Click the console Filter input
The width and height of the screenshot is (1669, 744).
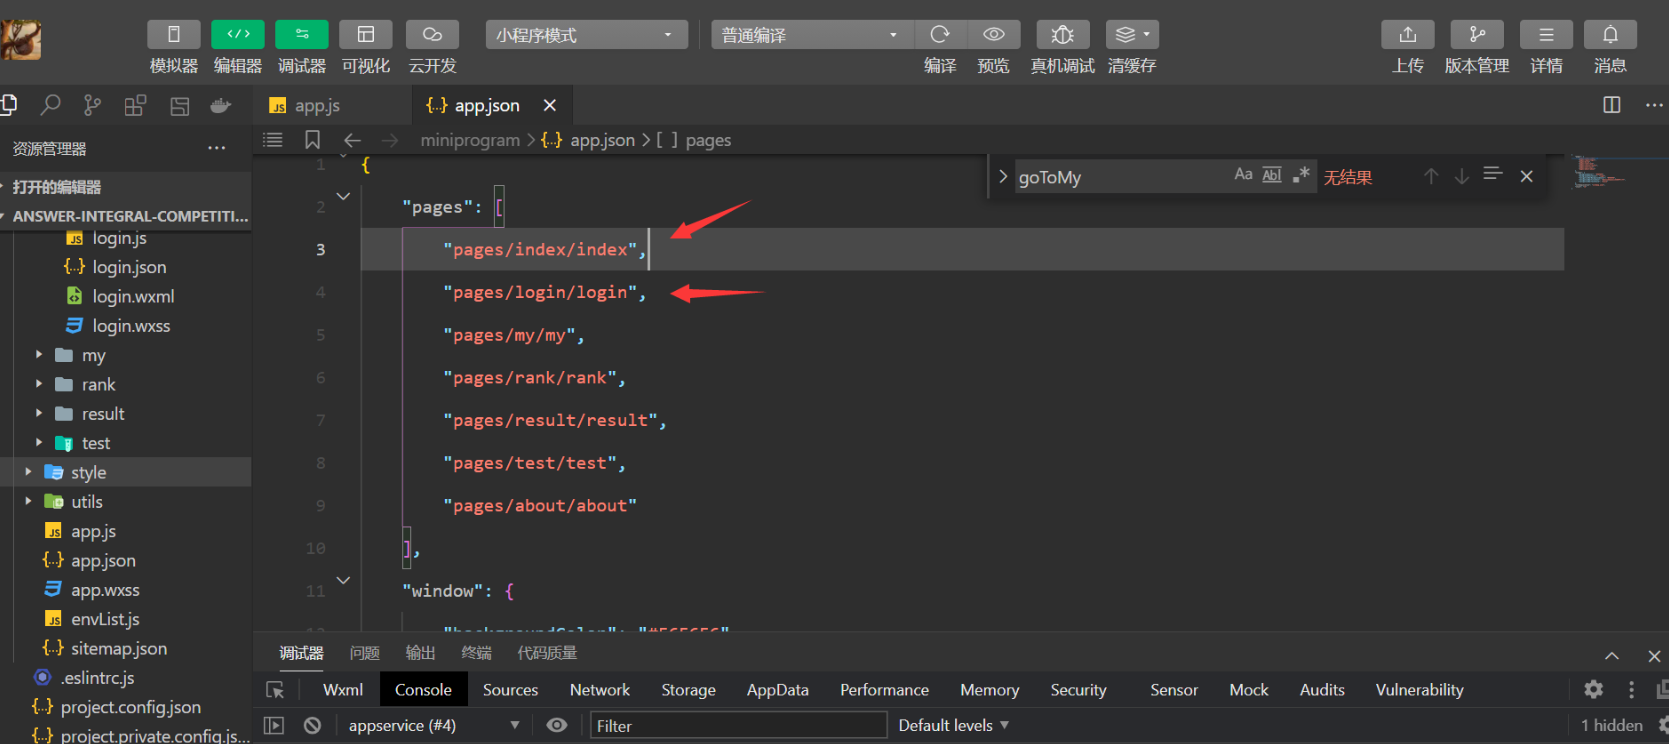[x=738, y=726]
